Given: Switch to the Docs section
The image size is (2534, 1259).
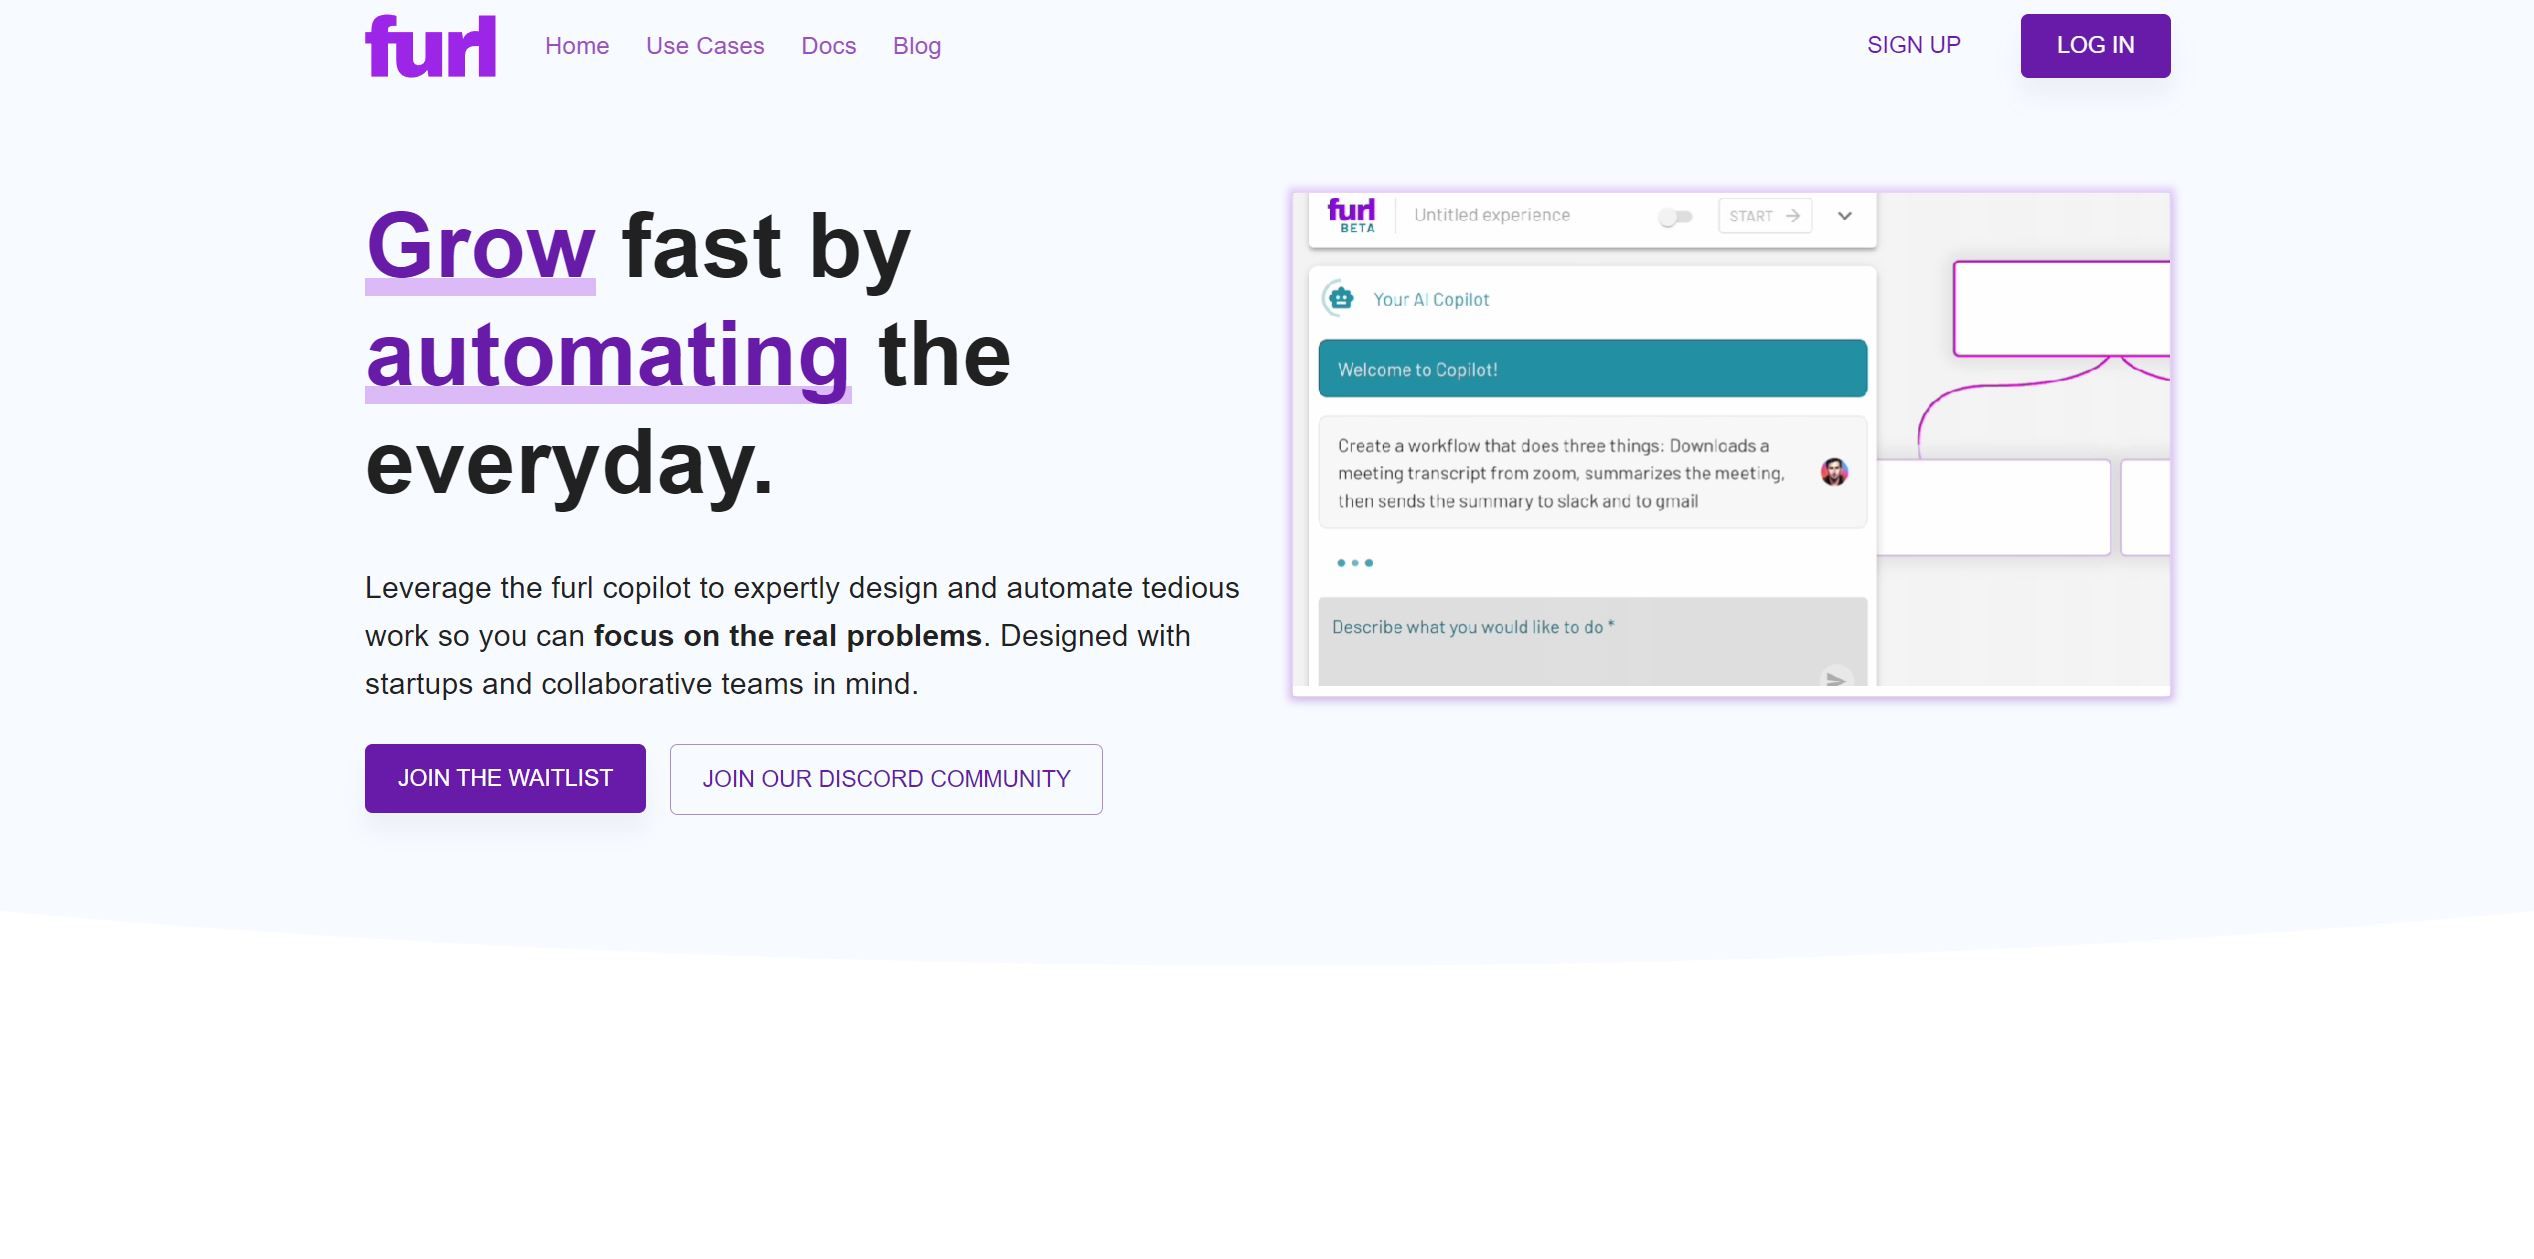Looking at the screenshot, I should click(828, 45).
